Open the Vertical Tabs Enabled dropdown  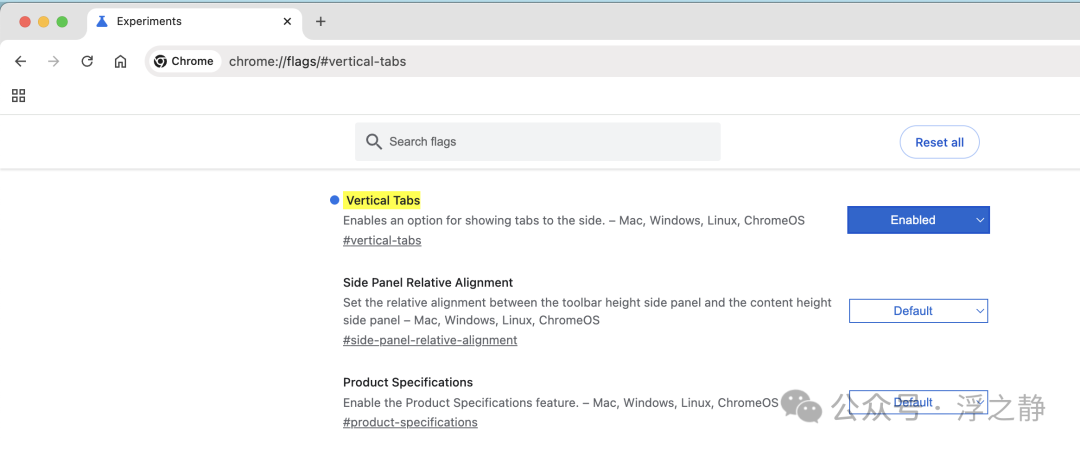click(918, 220)
